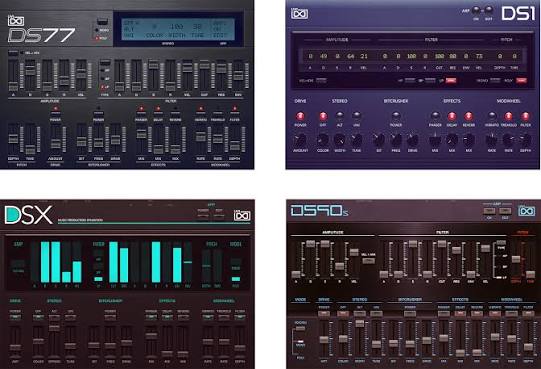Click the Modwheel Depth knob on DS1
The width and height of the screenshot is (541, 369).
(x=525, y=140)
